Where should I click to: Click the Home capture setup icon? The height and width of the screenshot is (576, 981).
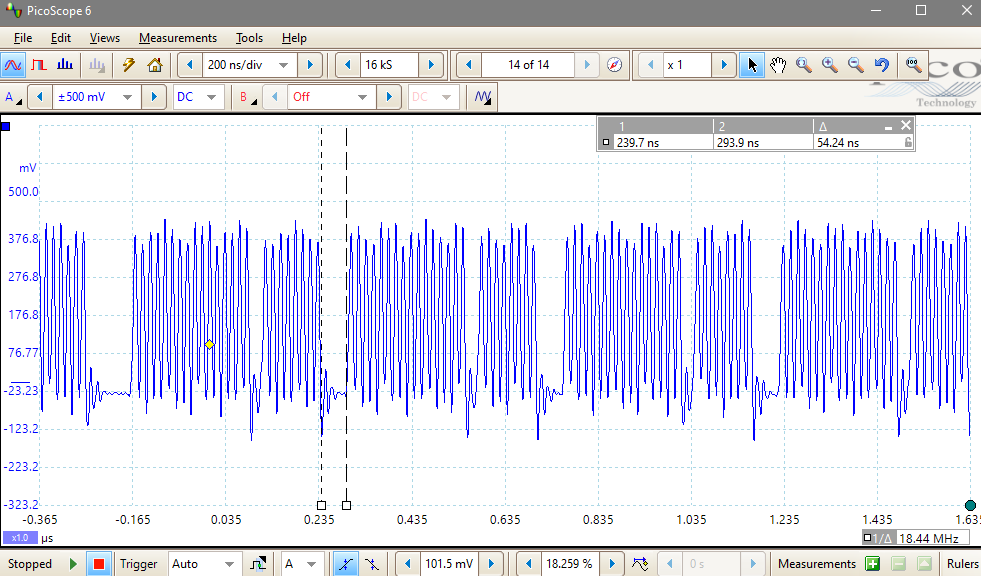coord(155,64)
